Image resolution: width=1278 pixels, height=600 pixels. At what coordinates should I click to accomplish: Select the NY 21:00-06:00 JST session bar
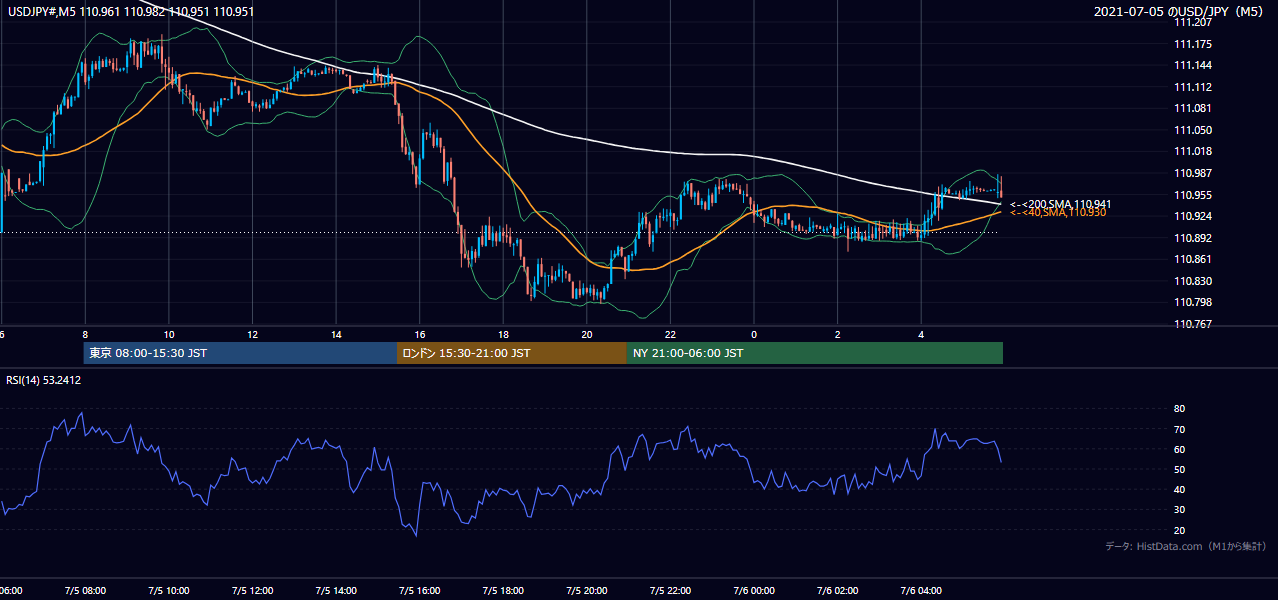tap(815, 353)
